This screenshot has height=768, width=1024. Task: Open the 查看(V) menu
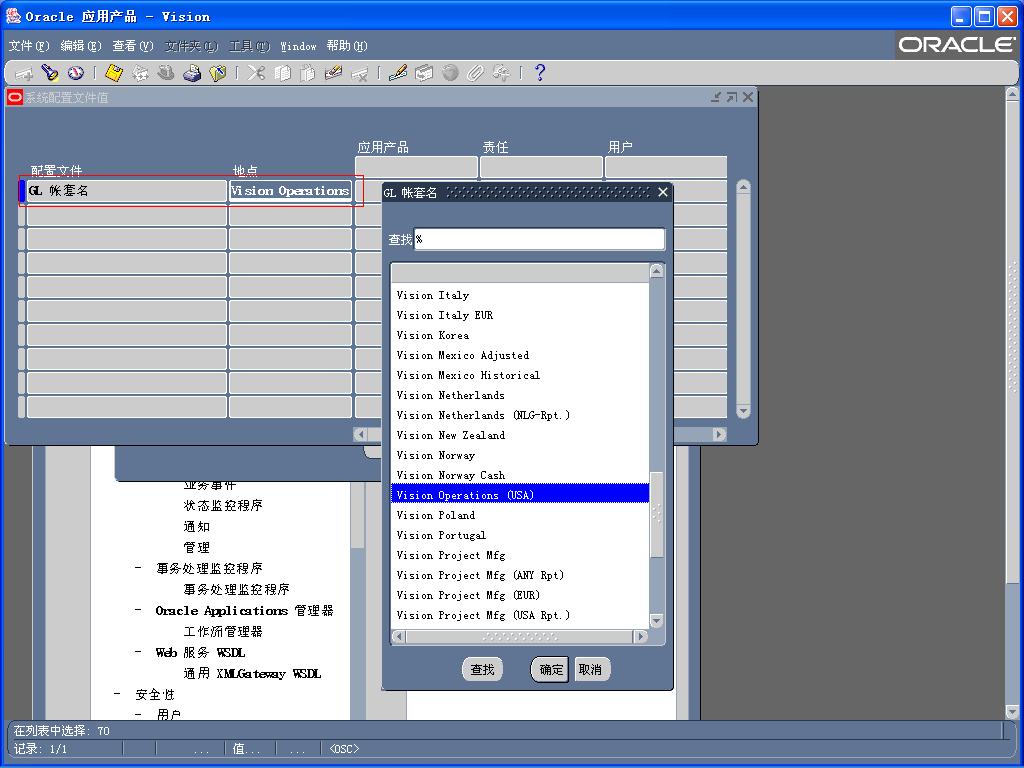[133, 46]
